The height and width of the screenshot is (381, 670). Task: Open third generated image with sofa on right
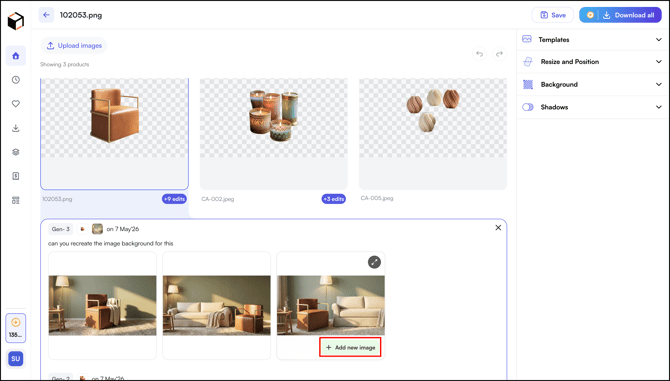coord(331,305)
